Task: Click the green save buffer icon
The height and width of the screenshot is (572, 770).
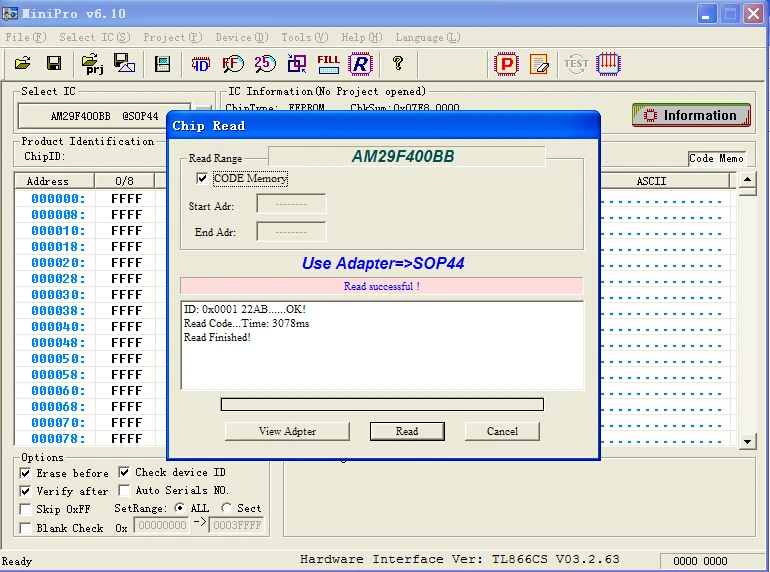Action: click(162, 64)
